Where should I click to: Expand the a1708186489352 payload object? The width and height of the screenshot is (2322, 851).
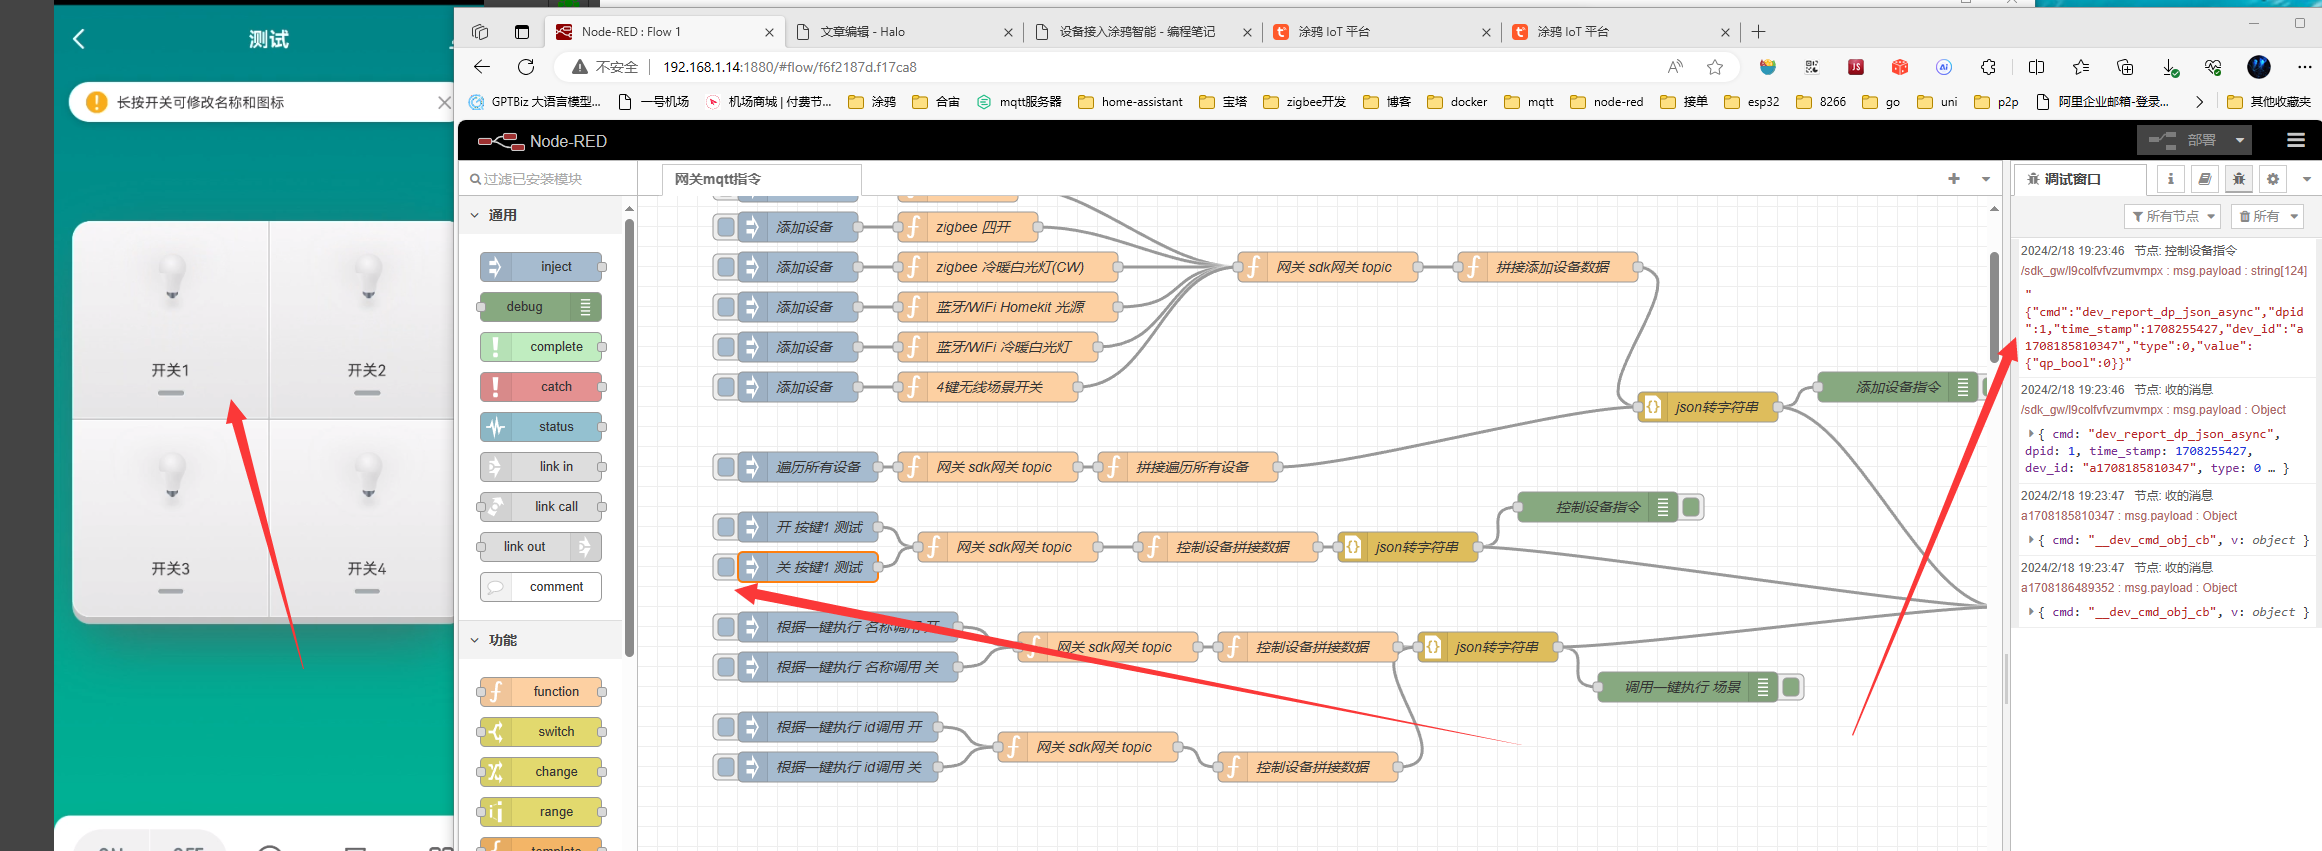tap(2031, 612)
